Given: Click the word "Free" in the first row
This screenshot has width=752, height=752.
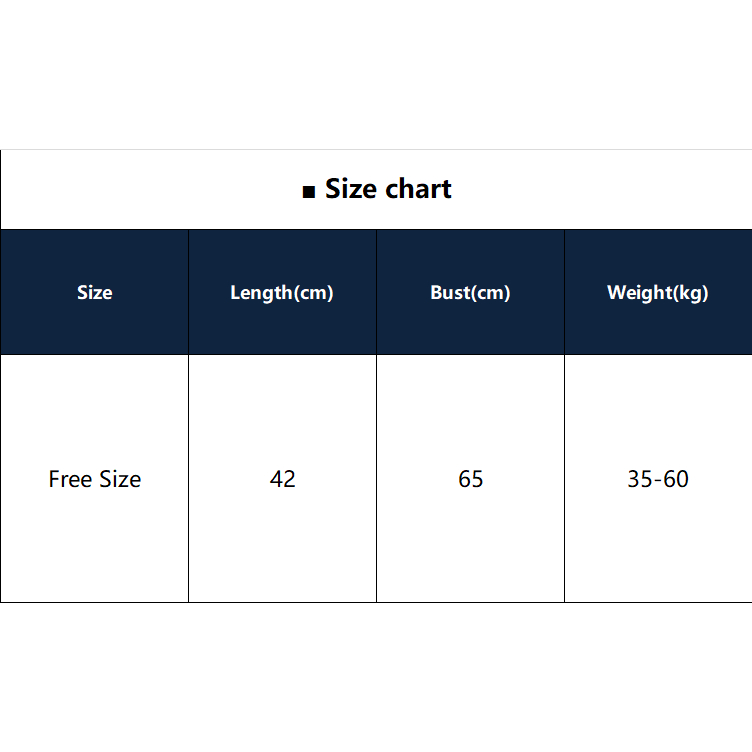Looking at the screenshot, I should pos(70,479).
